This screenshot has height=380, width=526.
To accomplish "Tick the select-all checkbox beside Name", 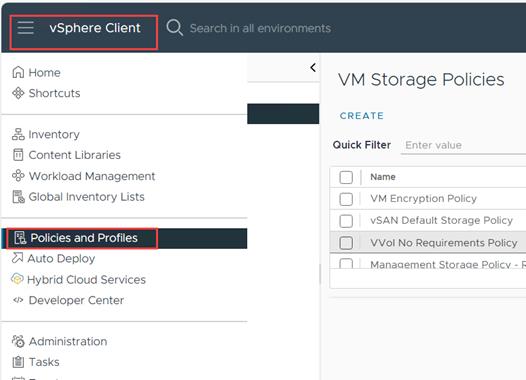I will 346,177.
